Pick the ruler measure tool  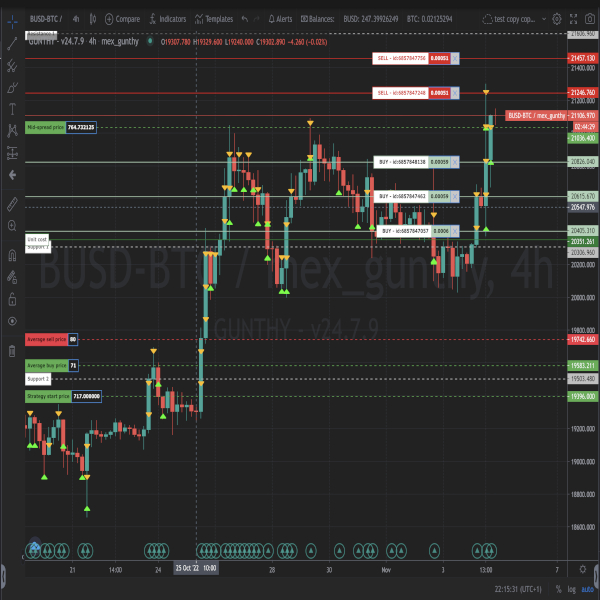click(x=11, y=204)
